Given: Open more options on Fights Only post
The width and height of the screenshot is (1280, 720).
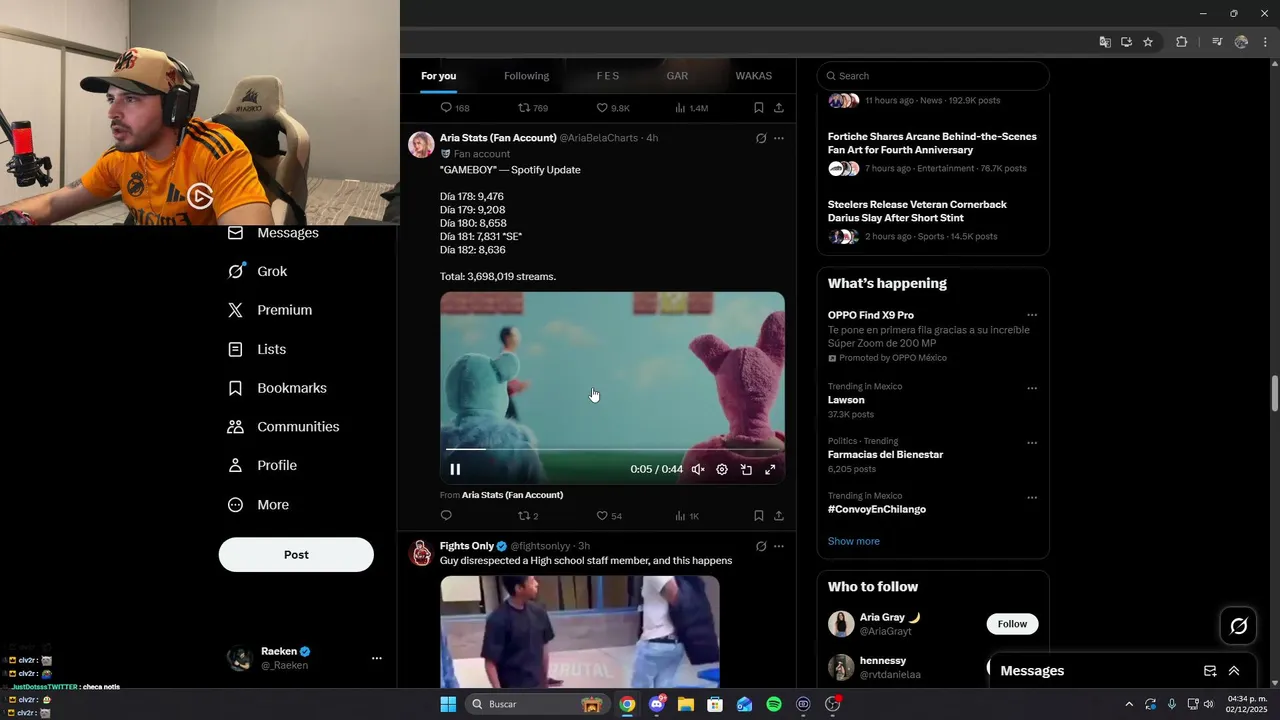Looking at the screenshot, I should [779, 546].
